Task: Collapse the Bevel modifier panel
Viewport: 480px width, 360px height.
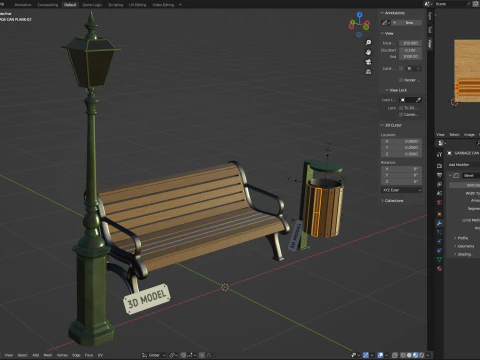Action: [450, 175]
